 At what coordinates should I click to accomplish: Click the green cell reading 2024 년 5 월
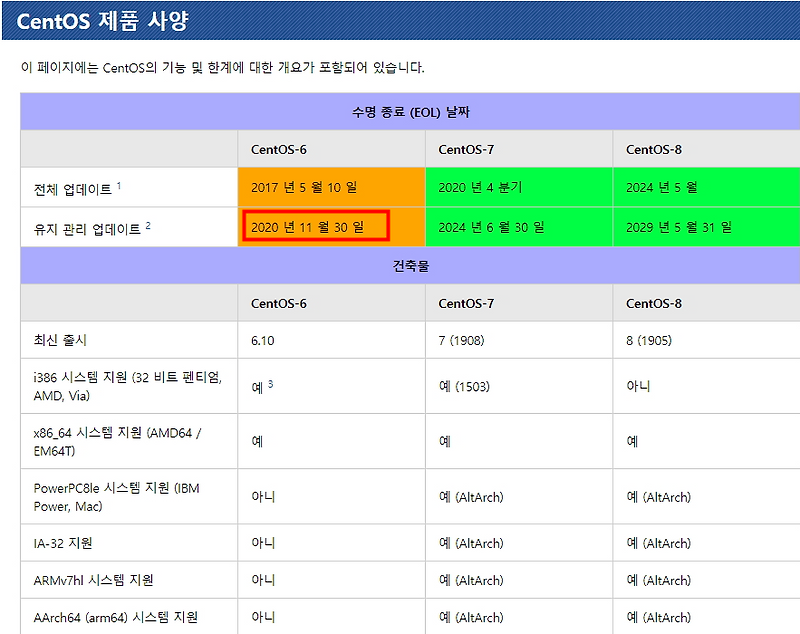pyautogui.click(x=660, y=185)
